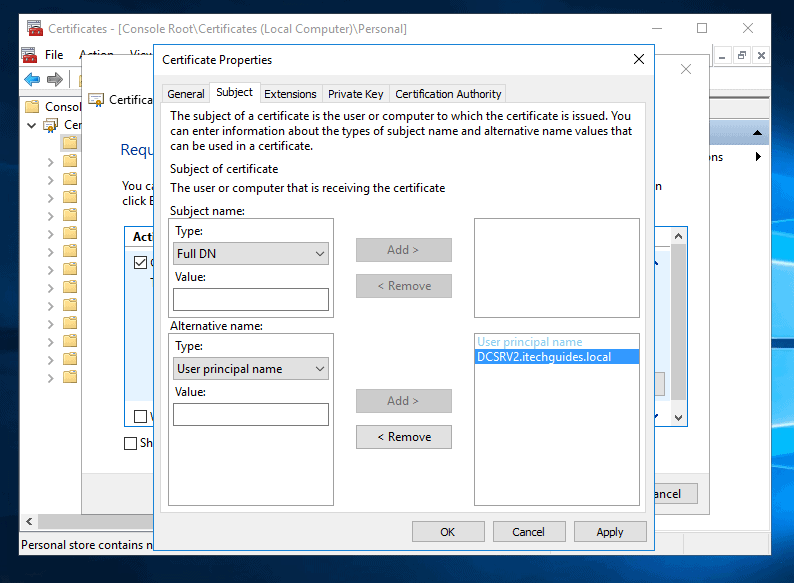Click the MMC menu bar document icon
Image resolution: width=794 pixels, height=583 pixels.
click(29, 55)
